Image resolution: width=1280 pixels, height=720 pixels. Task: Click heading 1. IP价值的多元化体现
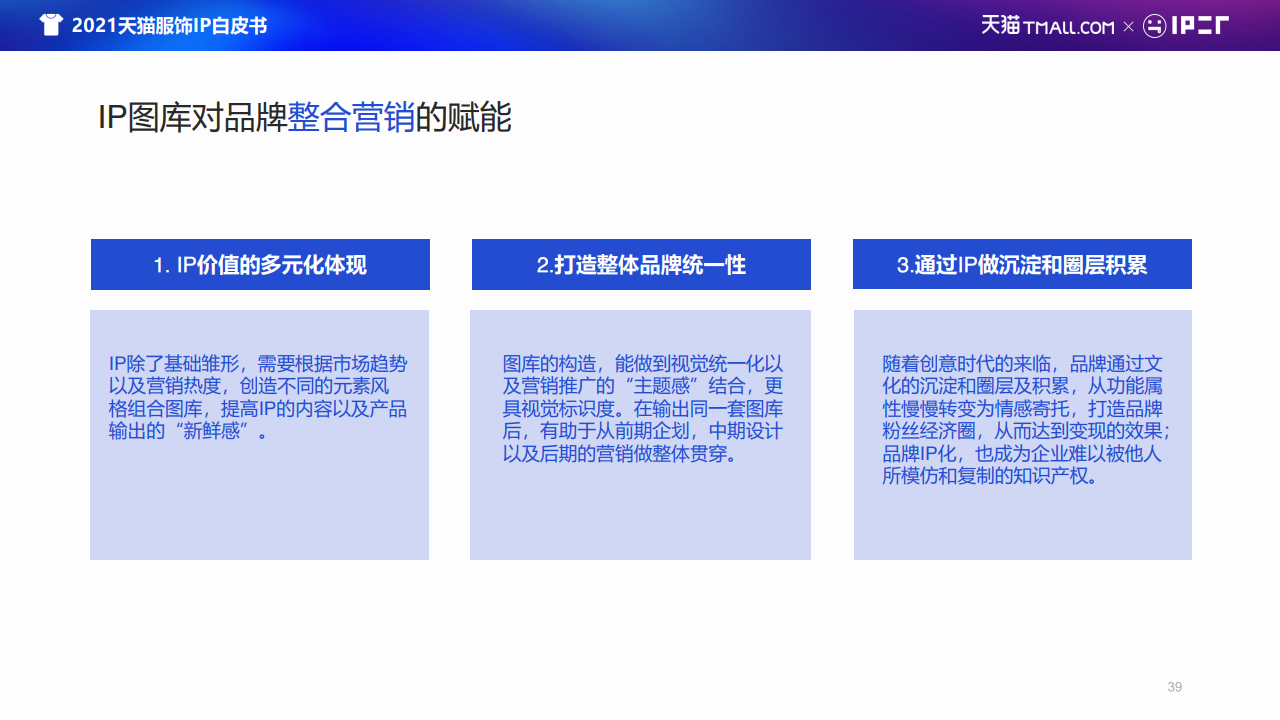pos(260,265)
